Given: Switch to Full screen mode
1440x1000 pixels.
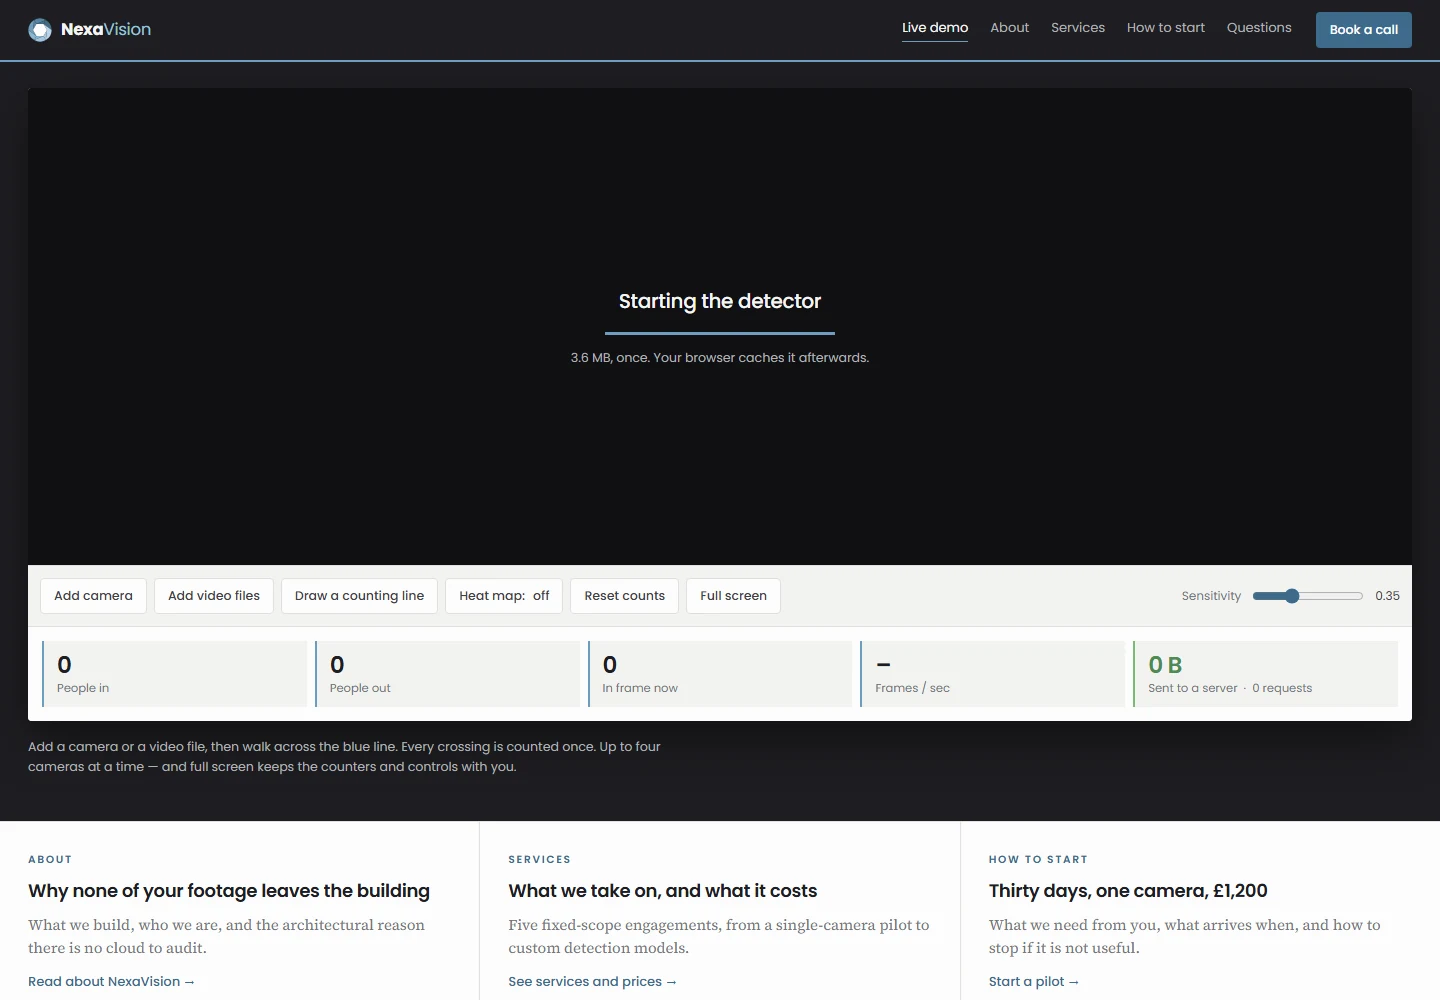Looking at the screenshot, I should click(733, 596).
